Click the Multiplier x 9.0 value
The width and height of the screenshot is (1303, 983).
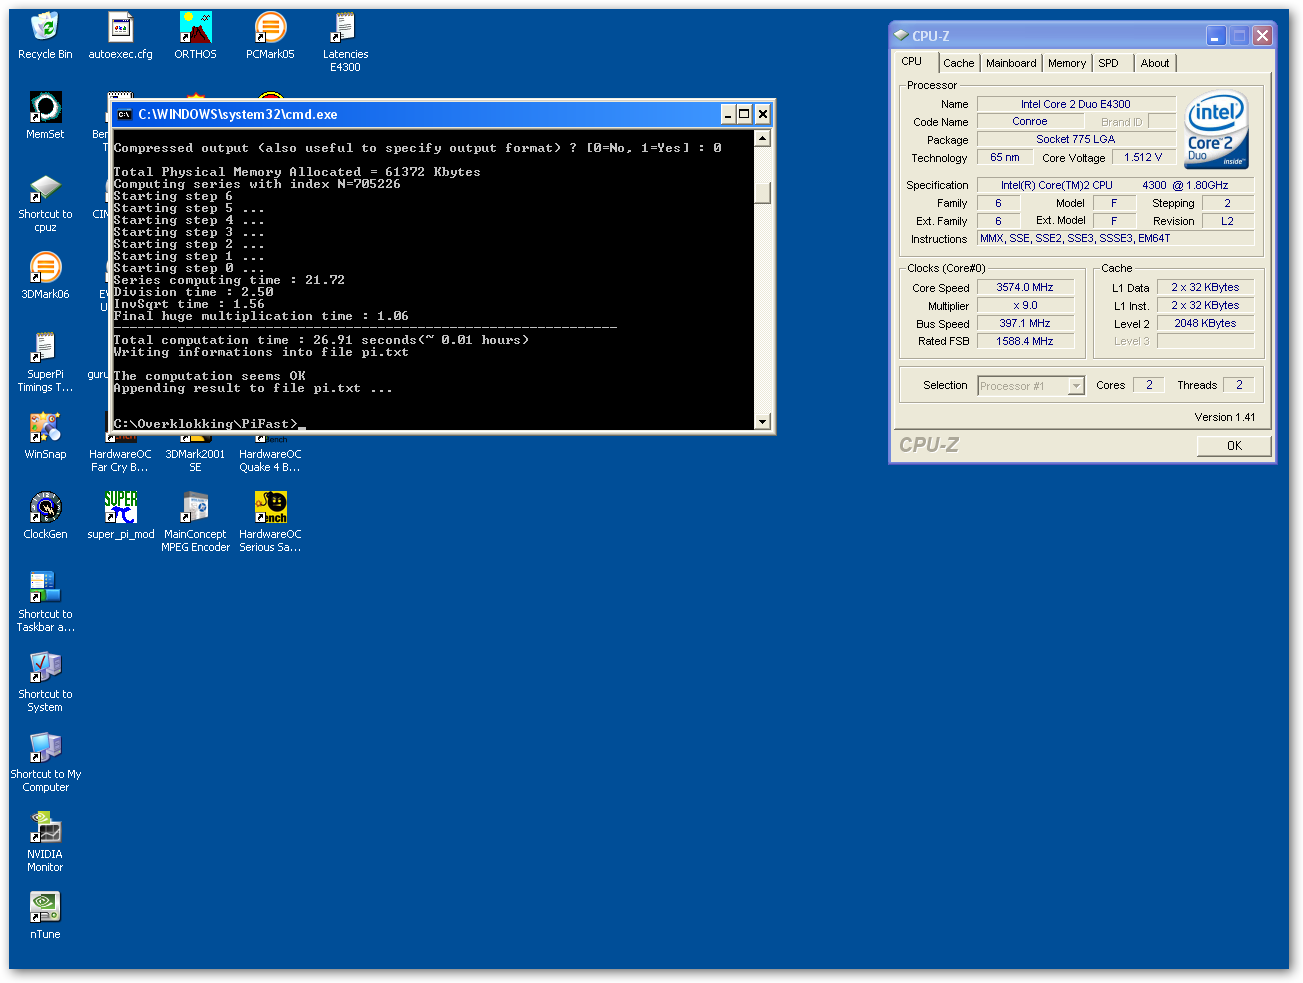click(1025, 305)
